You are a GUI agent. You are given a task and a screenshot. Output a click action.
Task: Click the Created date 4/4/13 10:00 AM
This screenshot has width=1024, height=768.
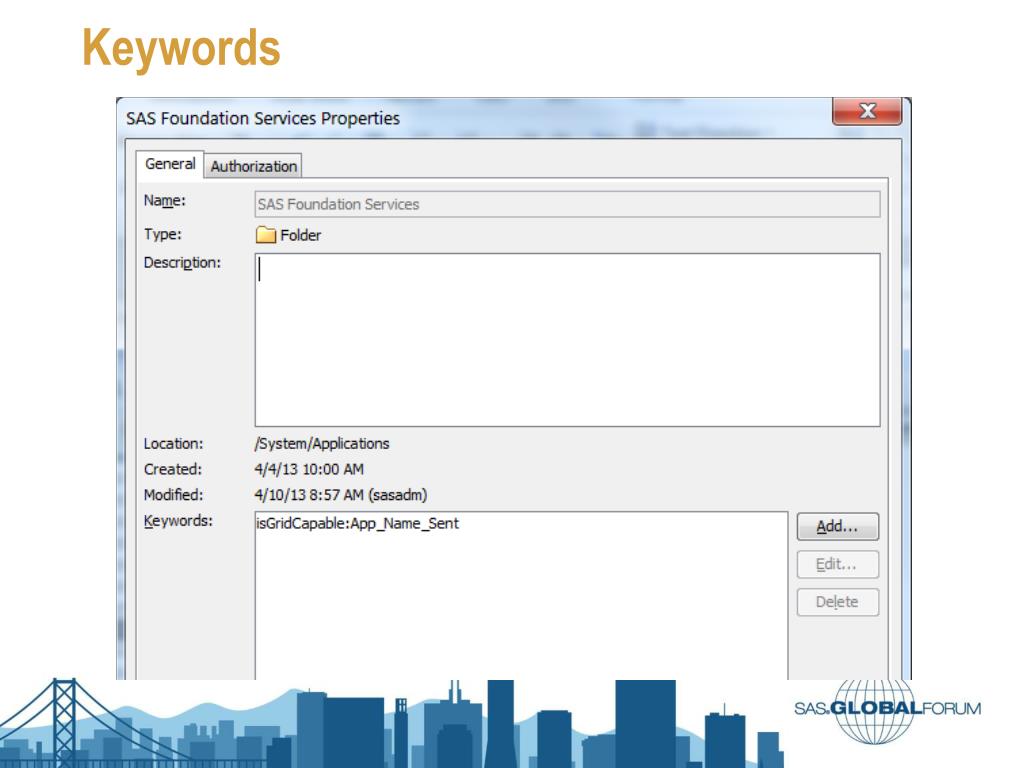pos(309,469)
